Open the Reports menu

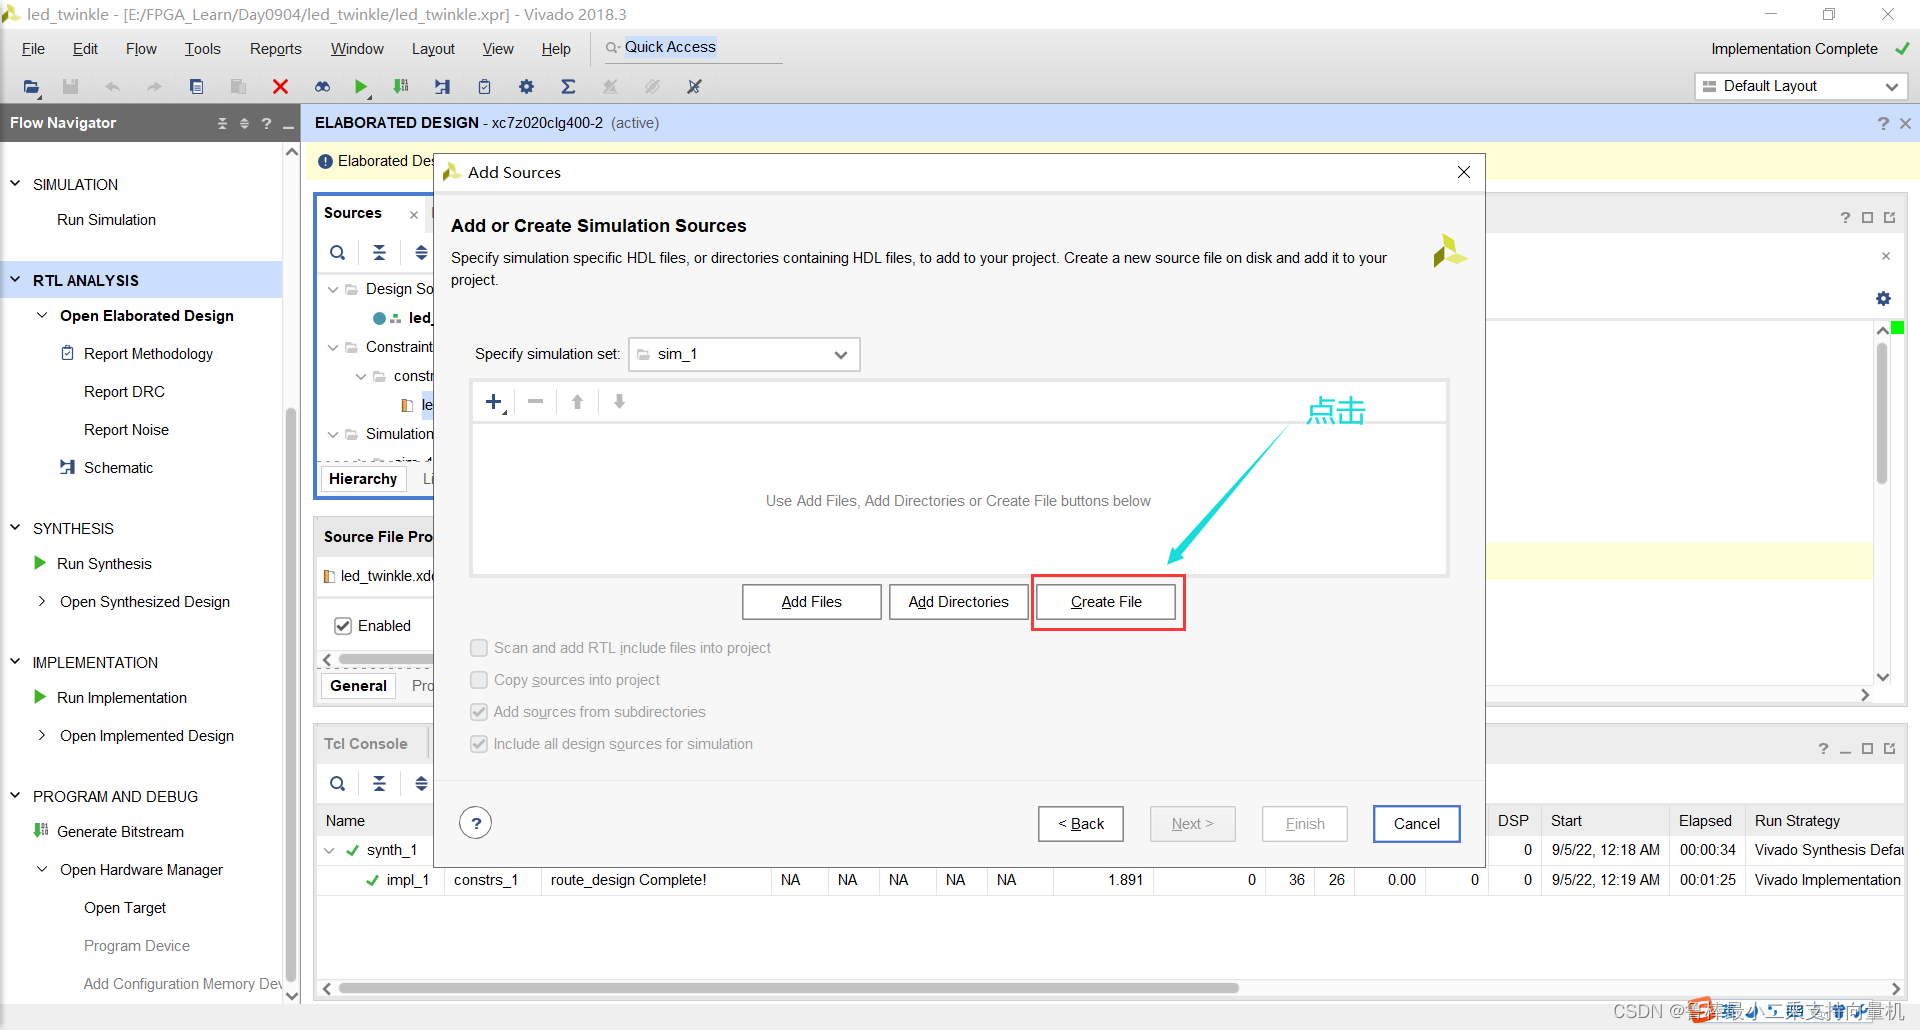(x=275, y=49)
